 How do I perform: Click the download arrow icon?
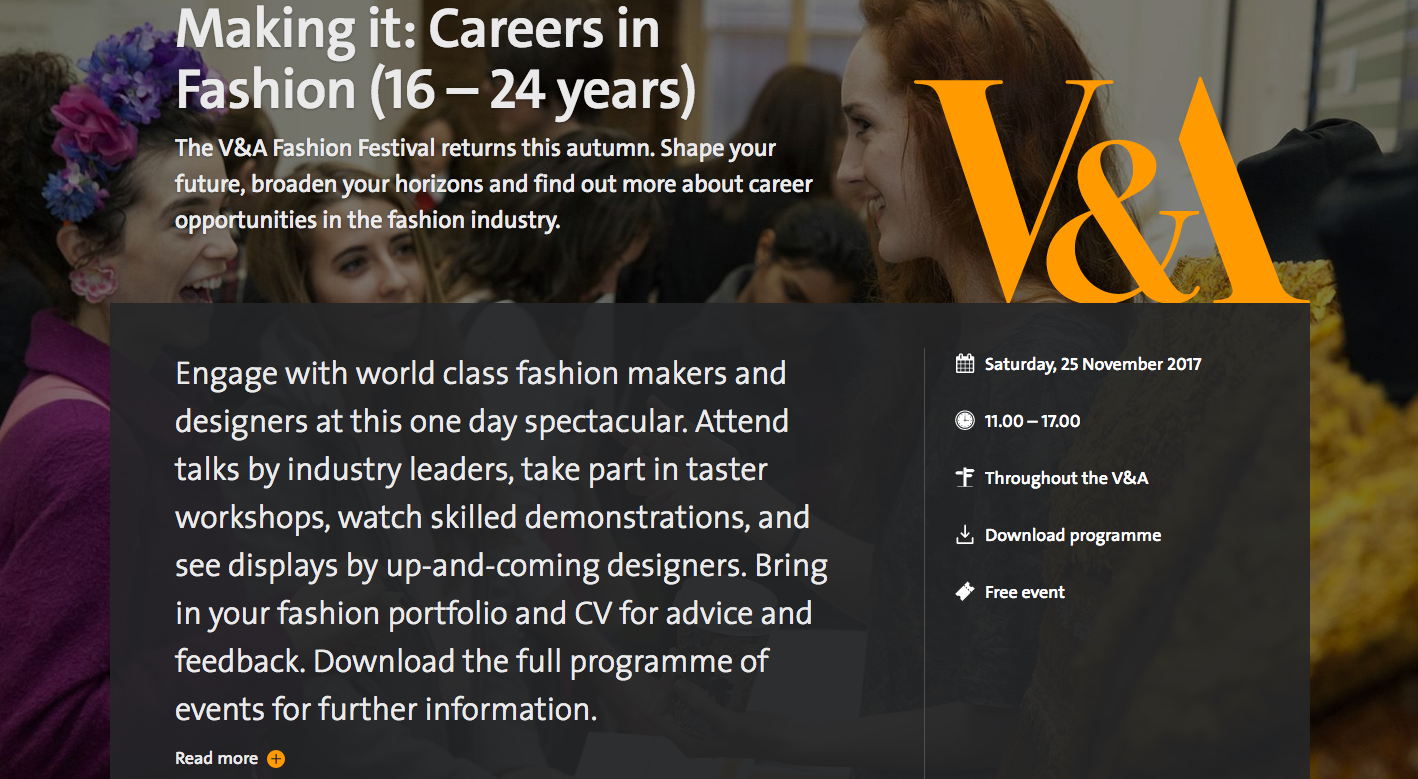(964, 535)
